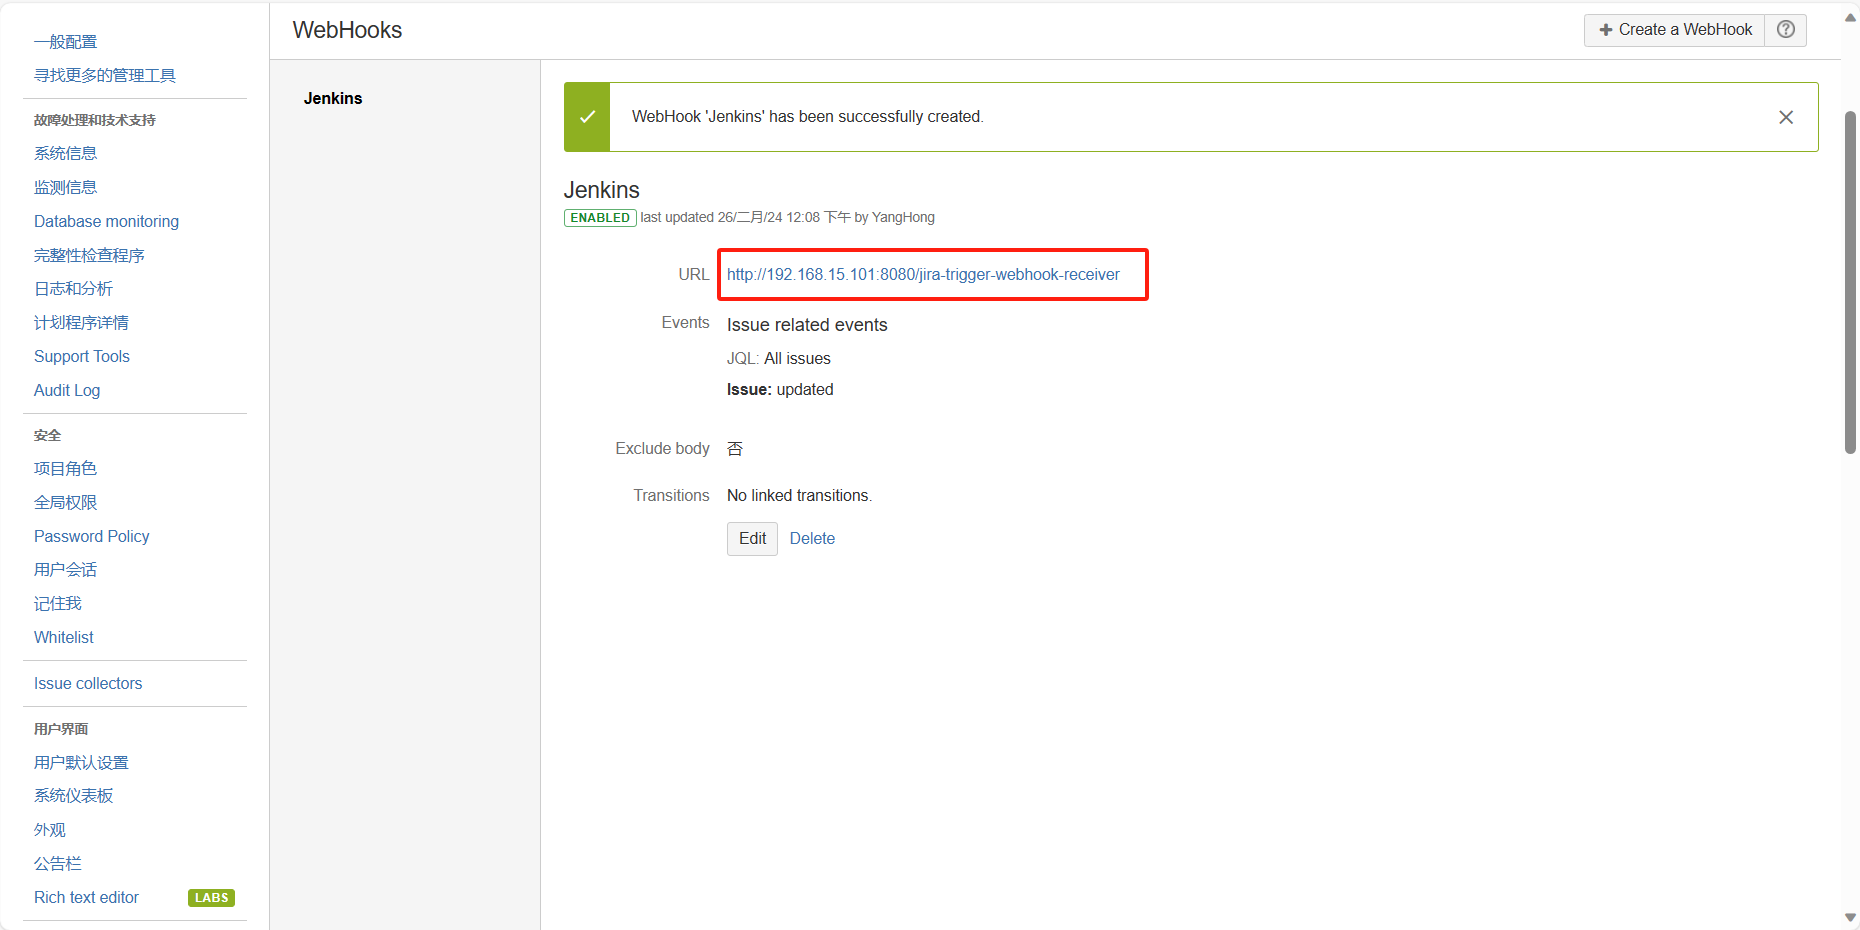This screenshot has height=930, width=1860.
Task: Click the scrollbar up arrow
Action: point(1850,18)
